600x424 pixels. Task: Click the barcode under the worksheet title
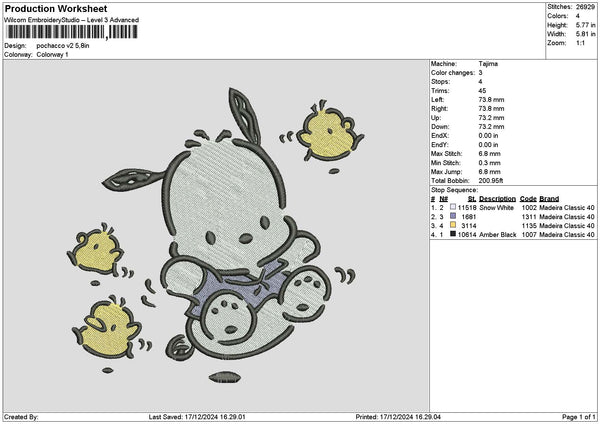[x=72, y=32]
